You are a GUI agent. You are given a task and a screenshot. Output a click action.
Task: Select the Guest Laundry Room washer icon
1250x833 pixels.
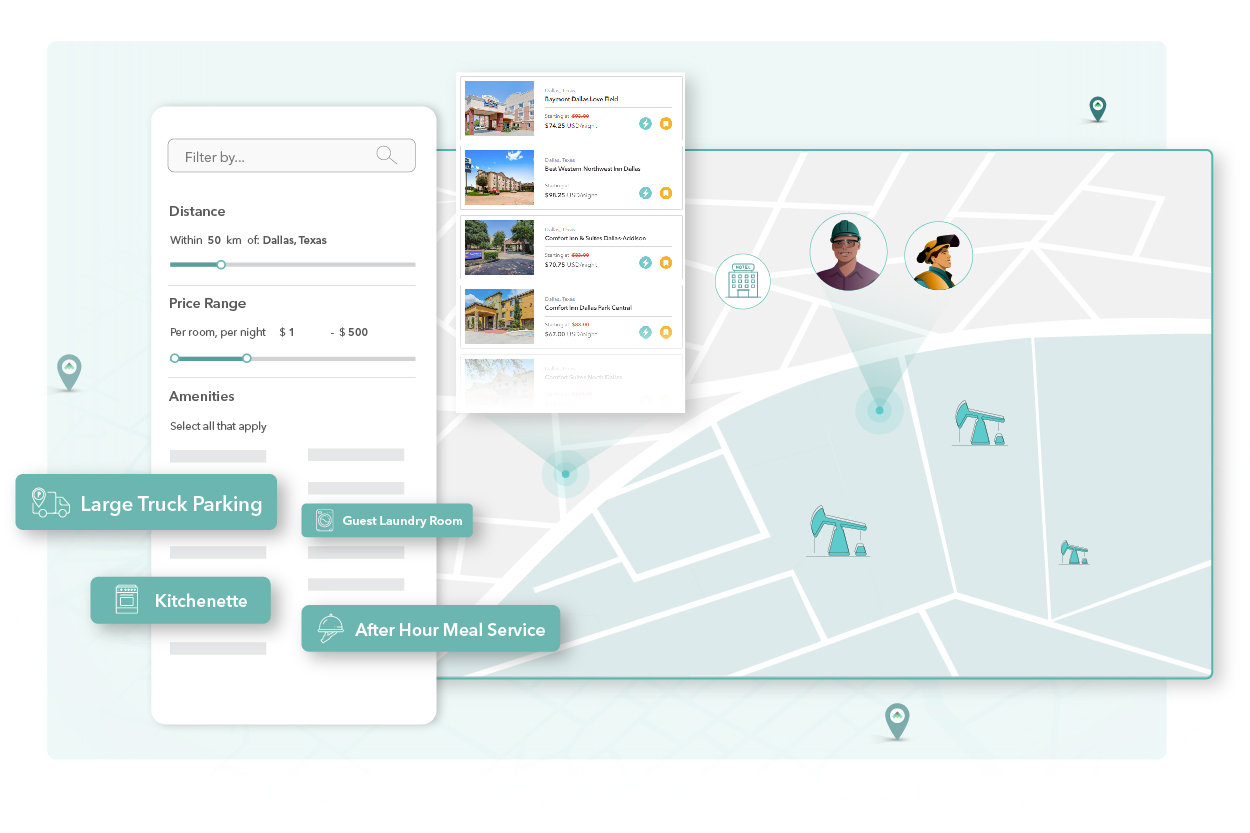[x=324, y=520]
